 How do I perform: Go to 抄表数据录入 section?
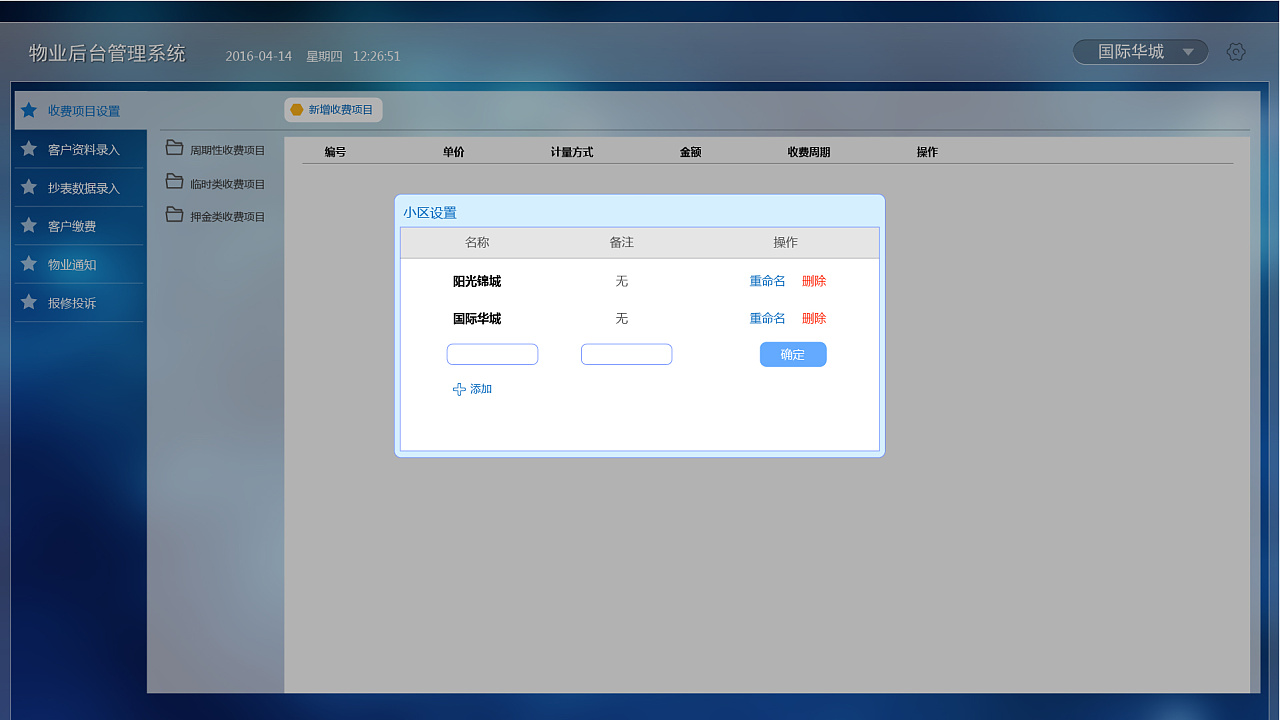coord(80,187)
